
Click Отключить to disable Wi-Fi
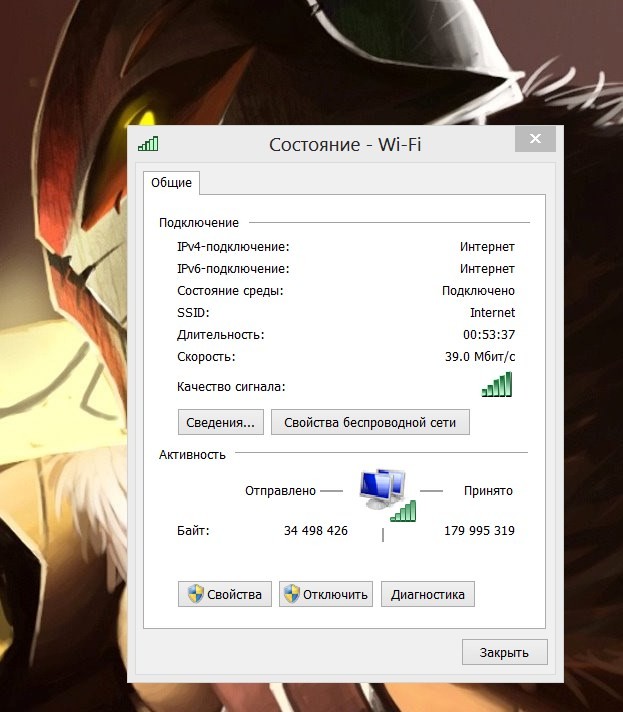coord(326,594)
